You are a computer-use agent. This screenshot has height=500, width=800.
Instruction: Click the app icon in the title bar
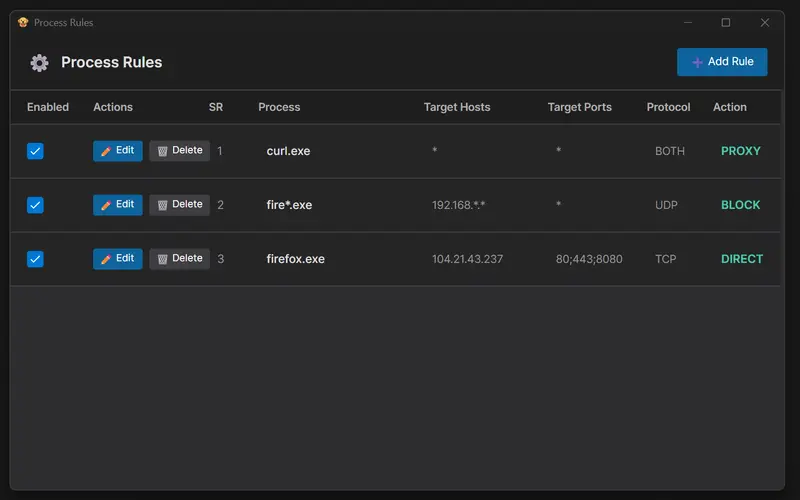23,22
